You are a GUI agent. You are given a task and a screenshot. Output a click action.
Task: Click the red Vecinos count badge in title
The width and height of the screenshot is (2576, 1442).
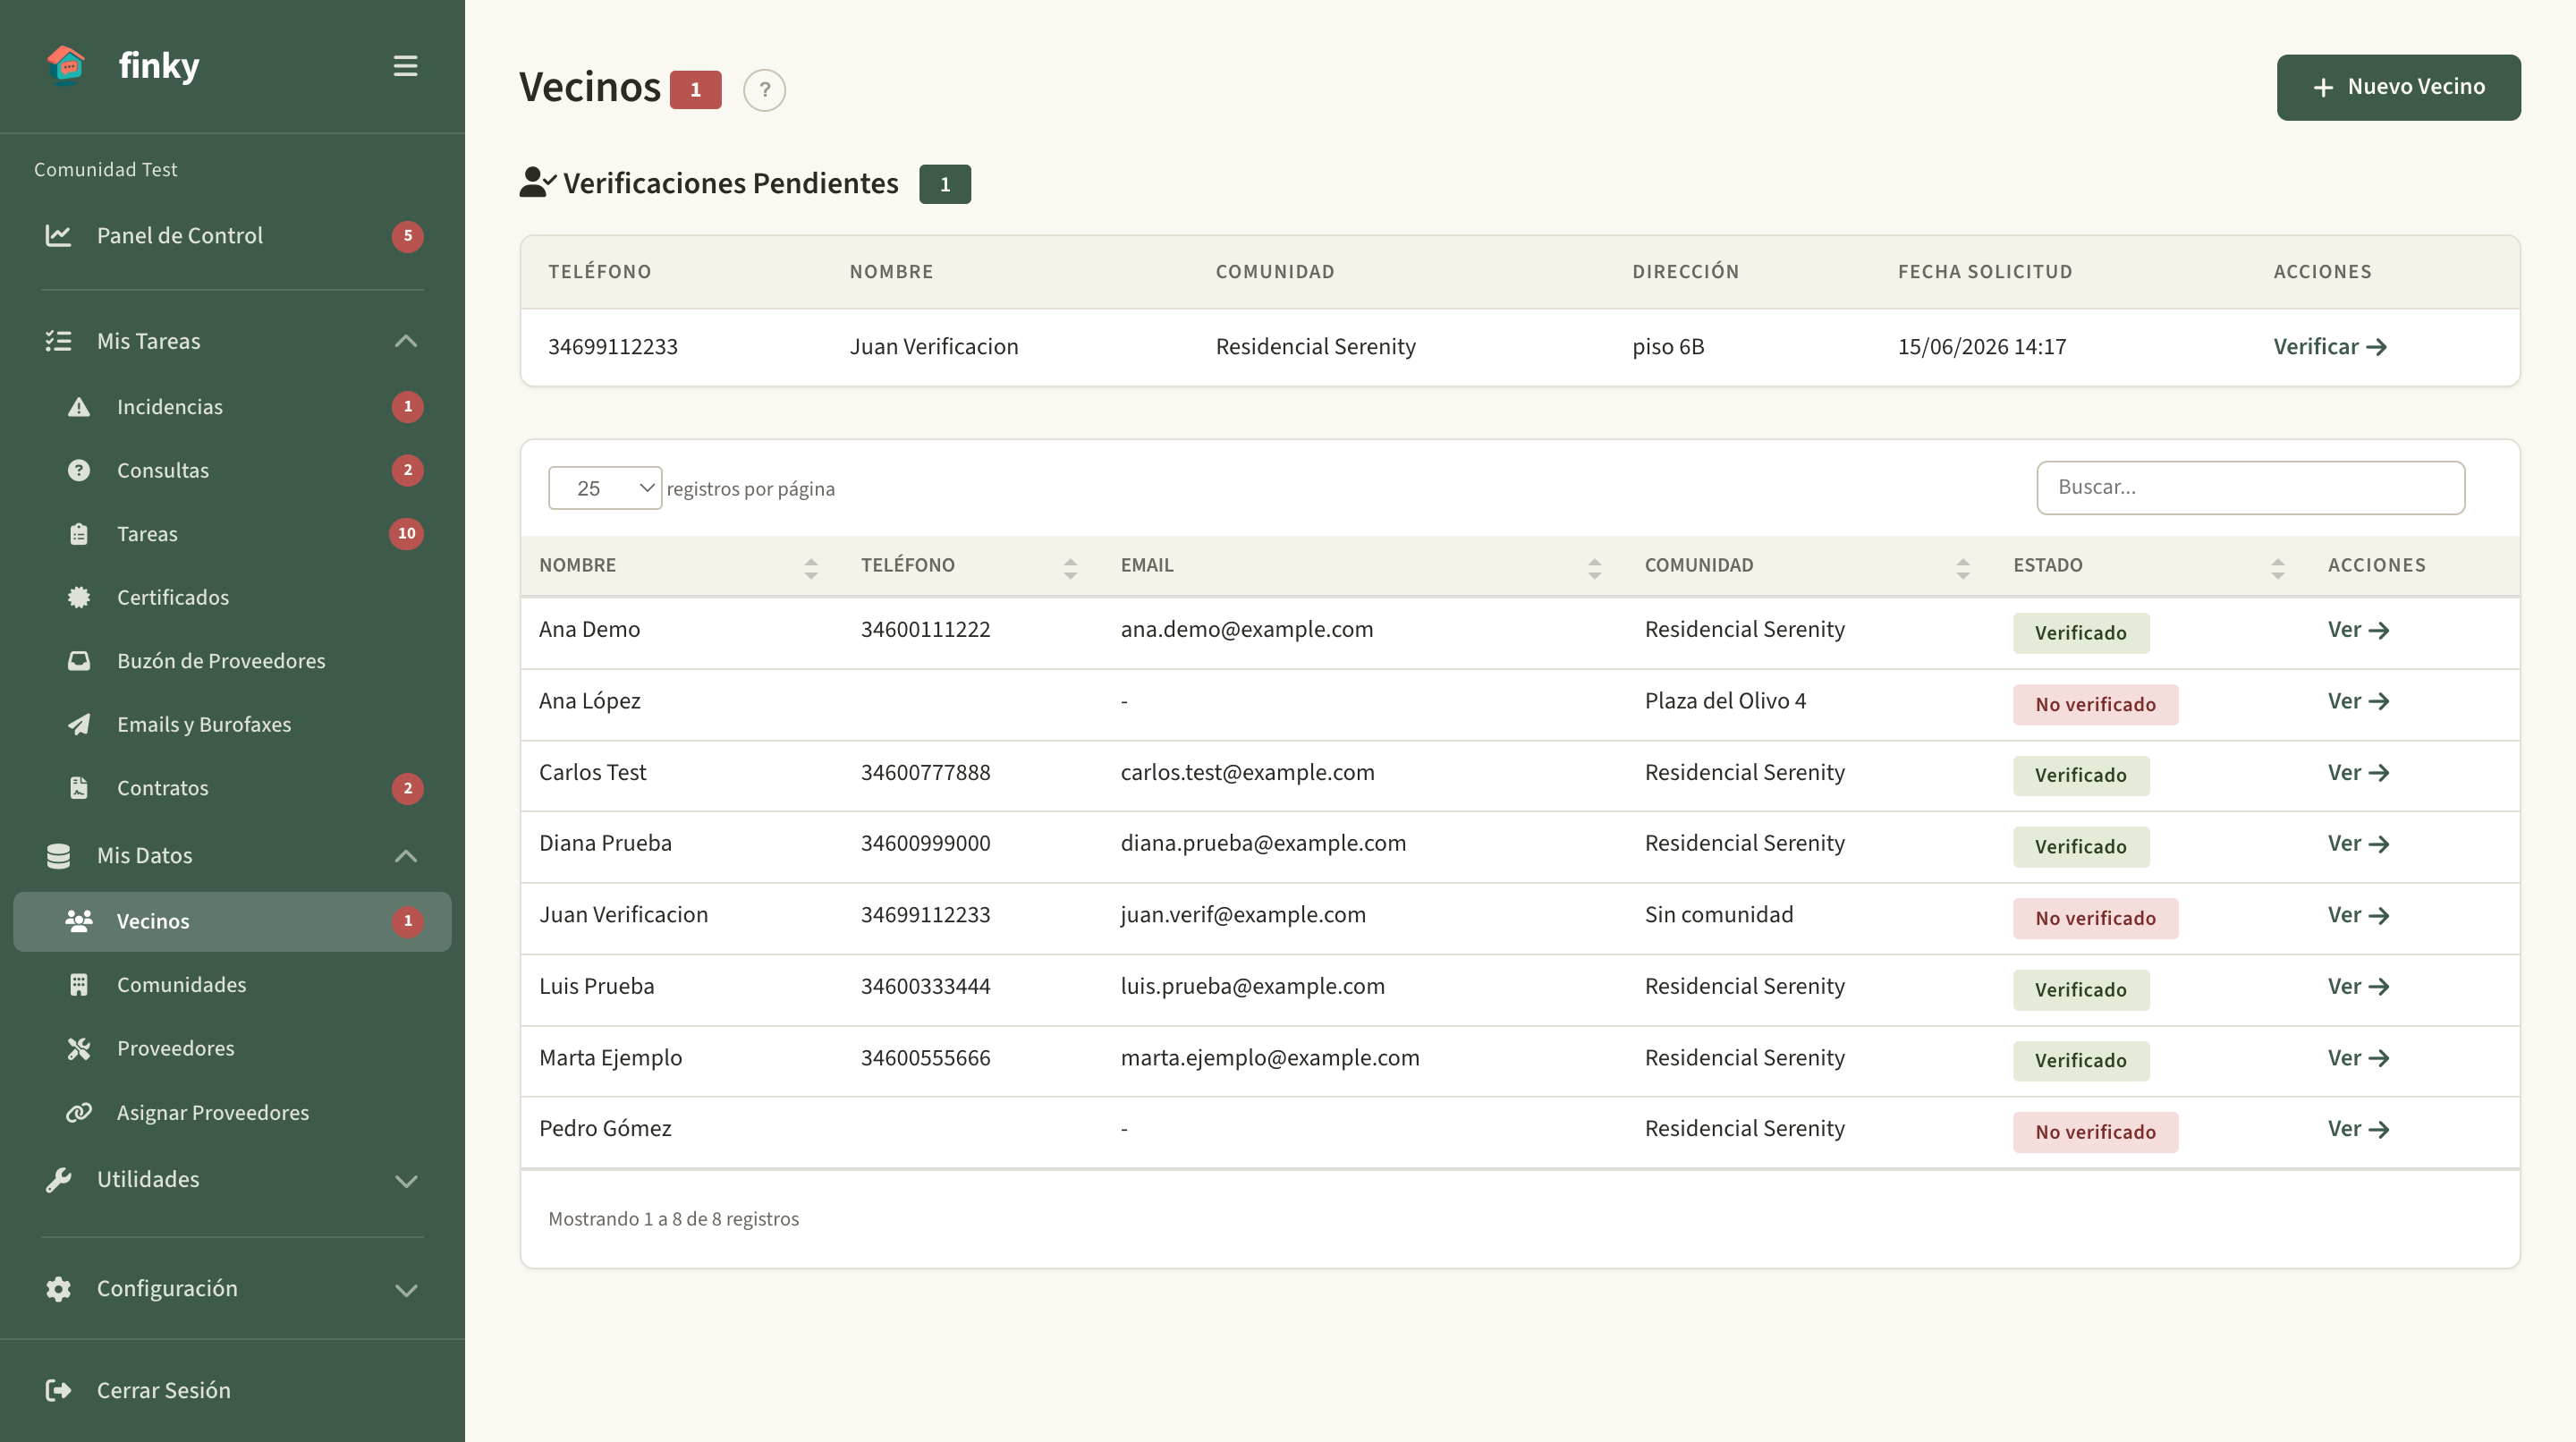[695, 90]
